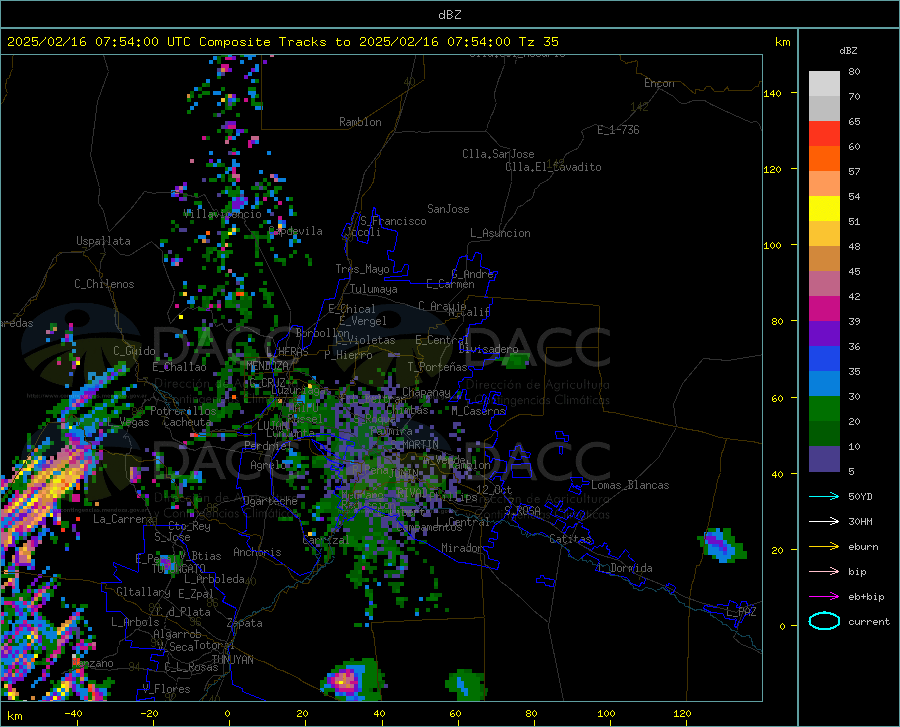
Task: Select the green 30 dBZ color swatch
Action: pyautogui.click(x=824, y=409)
